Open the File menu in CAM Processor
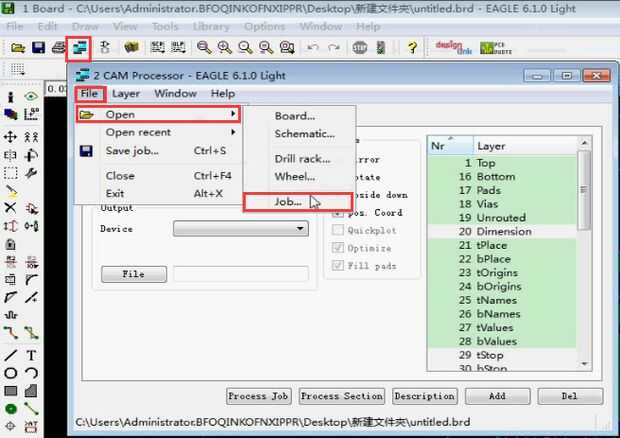This screenshot has width=620, height=438. [89, 94]
